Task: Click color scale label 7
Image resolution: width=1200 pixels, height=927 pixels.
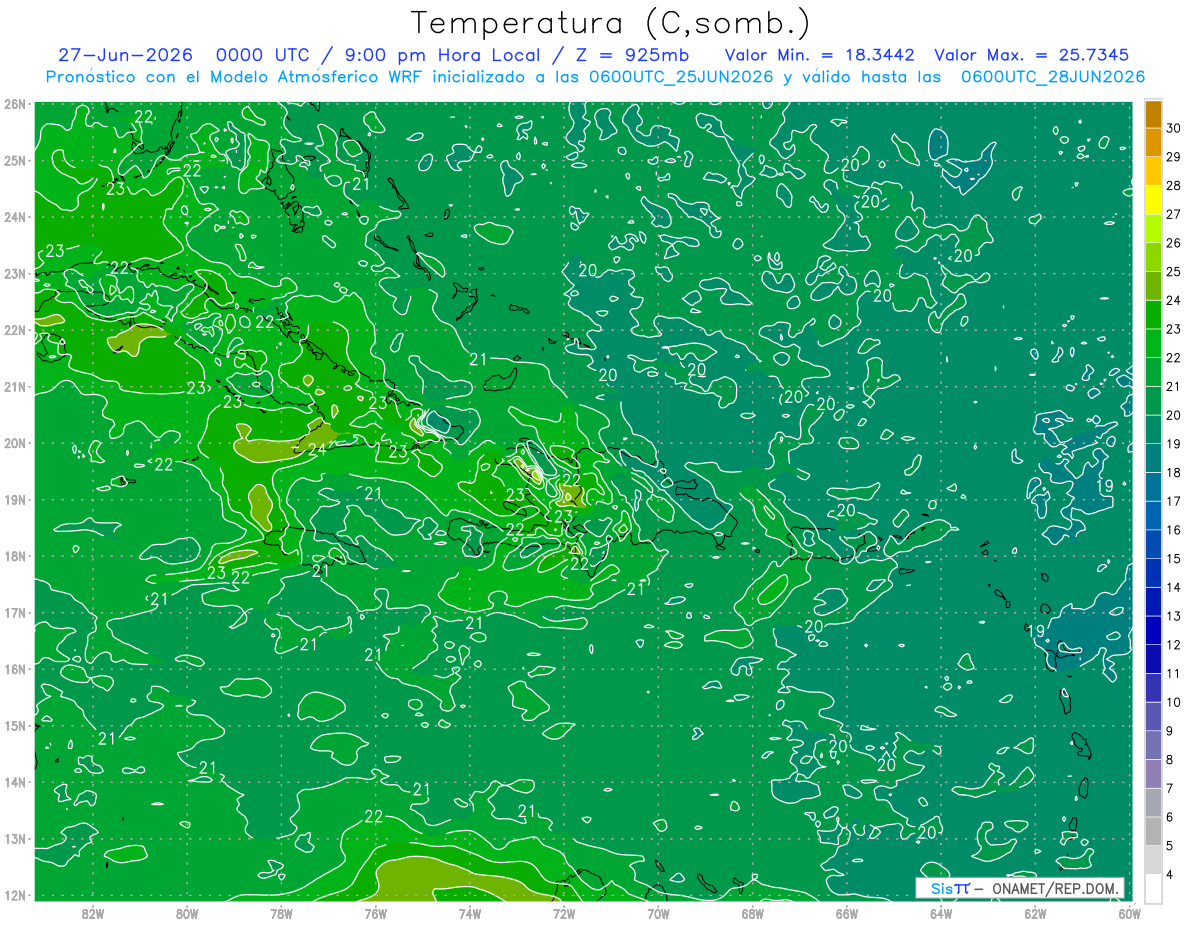Action: (x=1171, y=788)
